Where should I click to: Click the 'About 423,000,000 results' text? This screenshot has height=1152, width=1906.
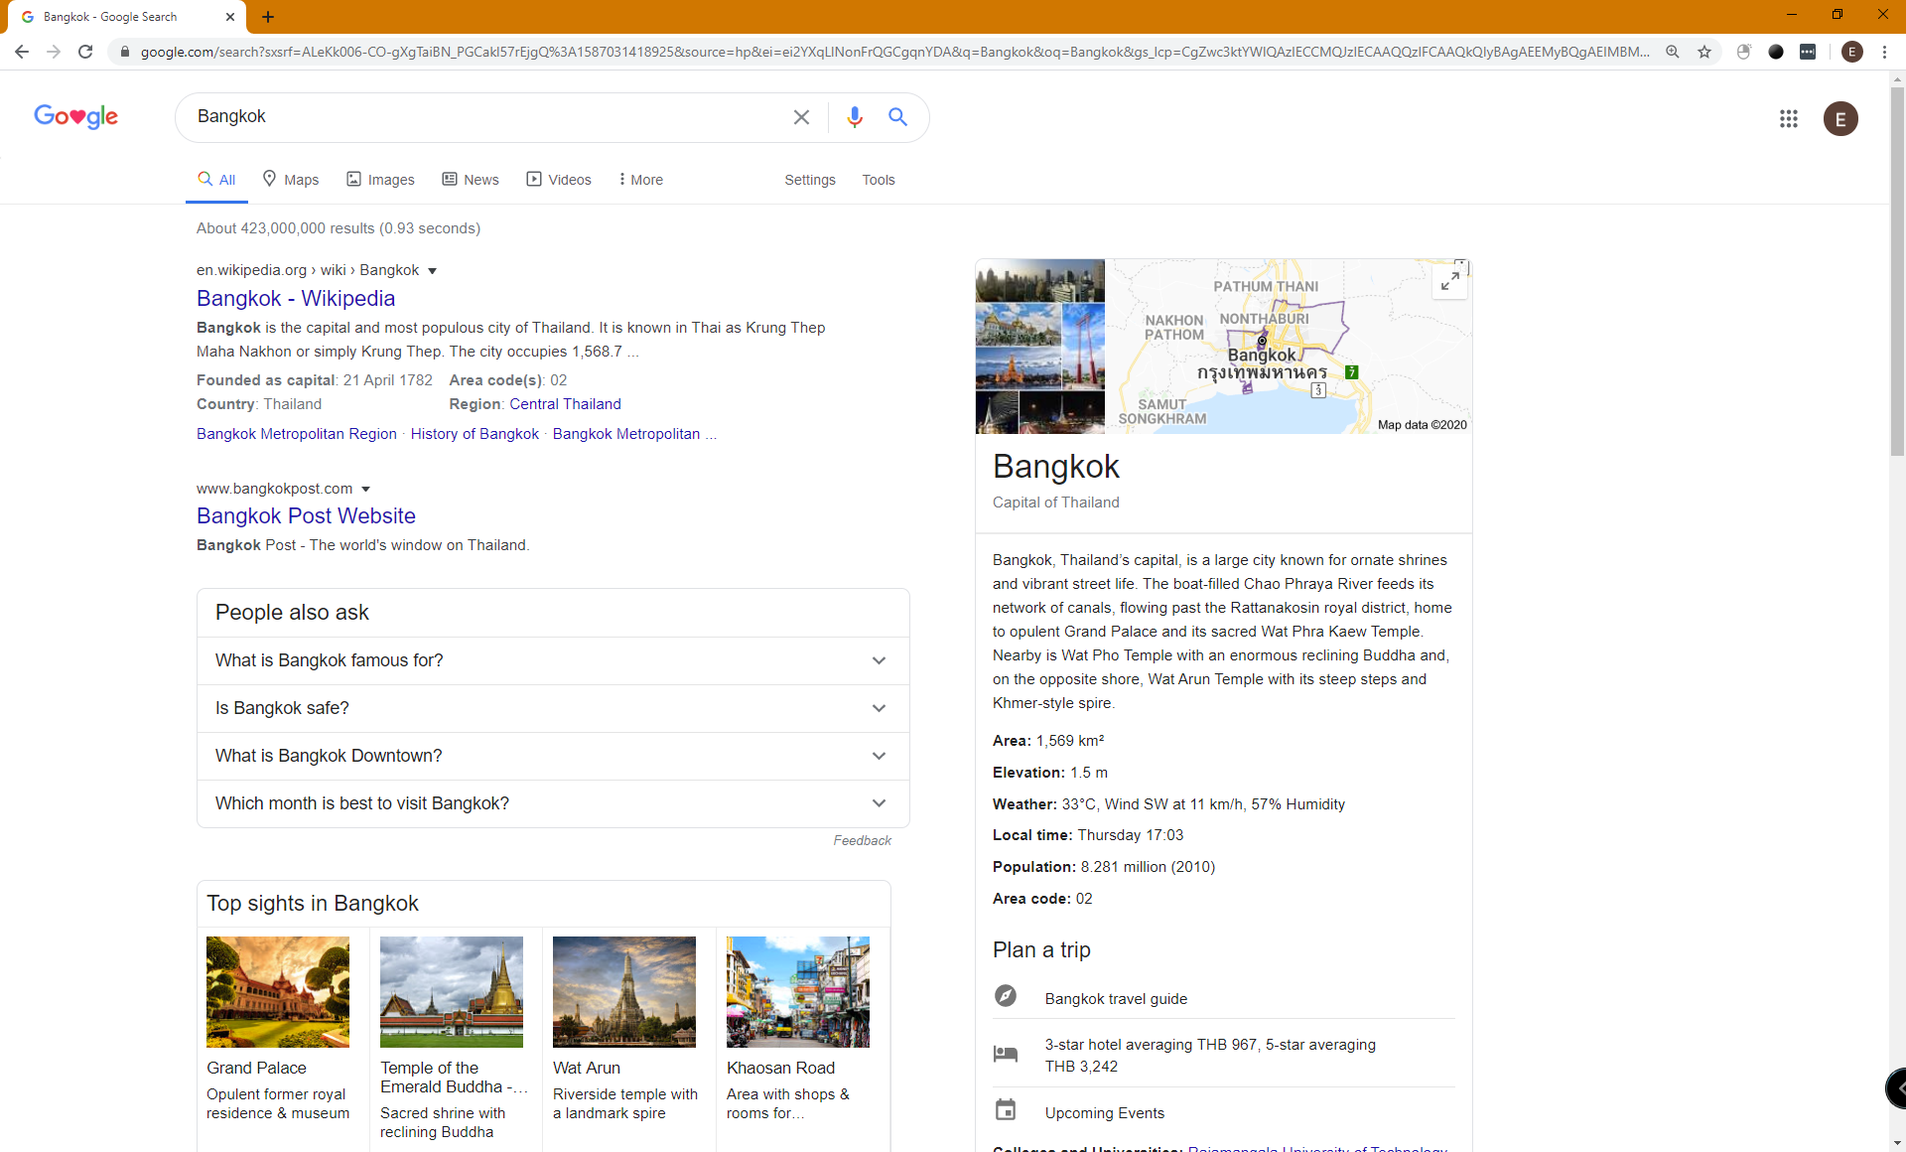click(x=338, y=229)
